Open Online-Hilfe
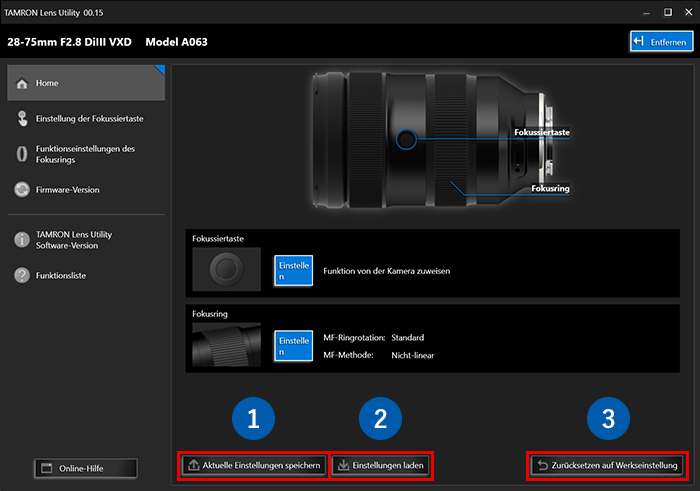 point(86,468)
